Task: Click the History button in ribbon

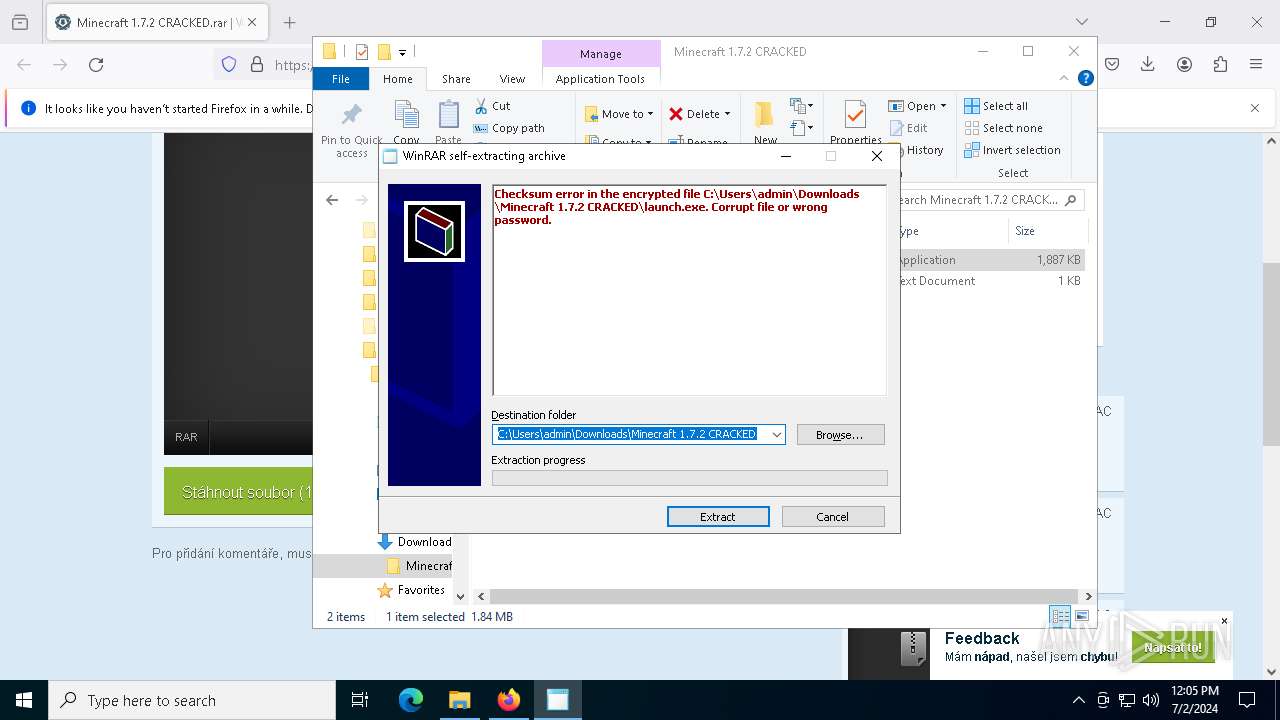Action: click(x=915, y=150)
